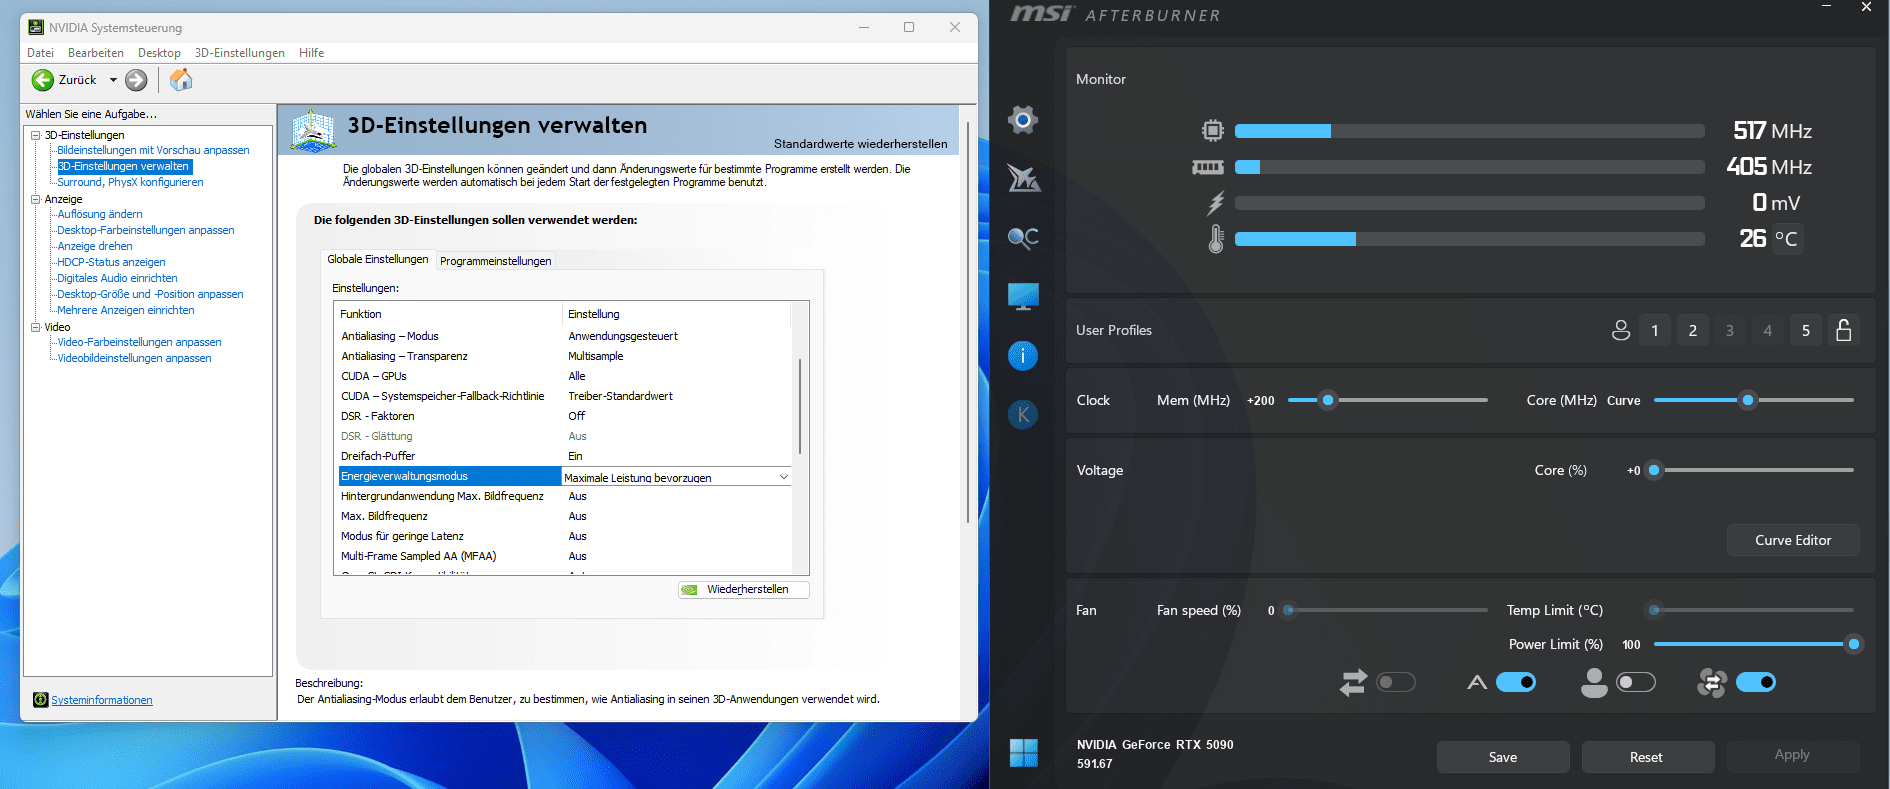This screenshot has height=789, width=1890.
Task: Toggle the switch beside swap arrows icon
Action: [x=1396, y=682]
